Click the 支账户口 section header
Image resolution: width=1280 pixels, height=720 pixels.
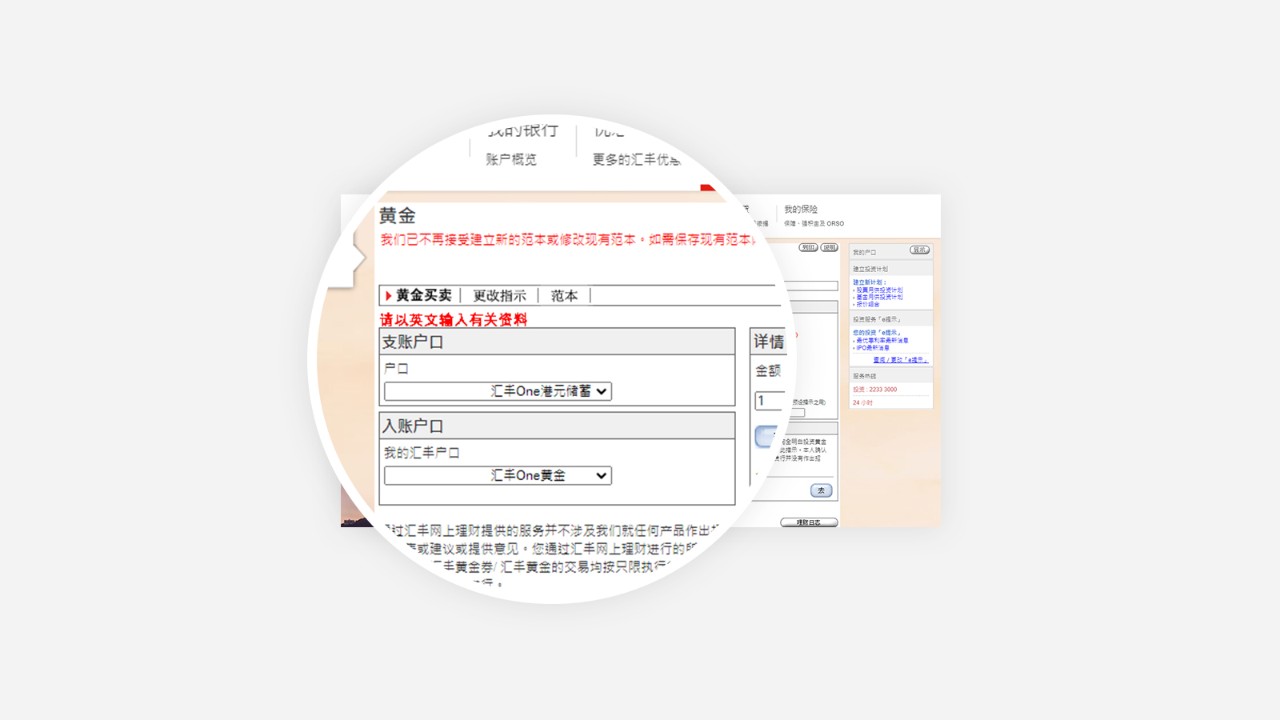[x=557, y=341]
